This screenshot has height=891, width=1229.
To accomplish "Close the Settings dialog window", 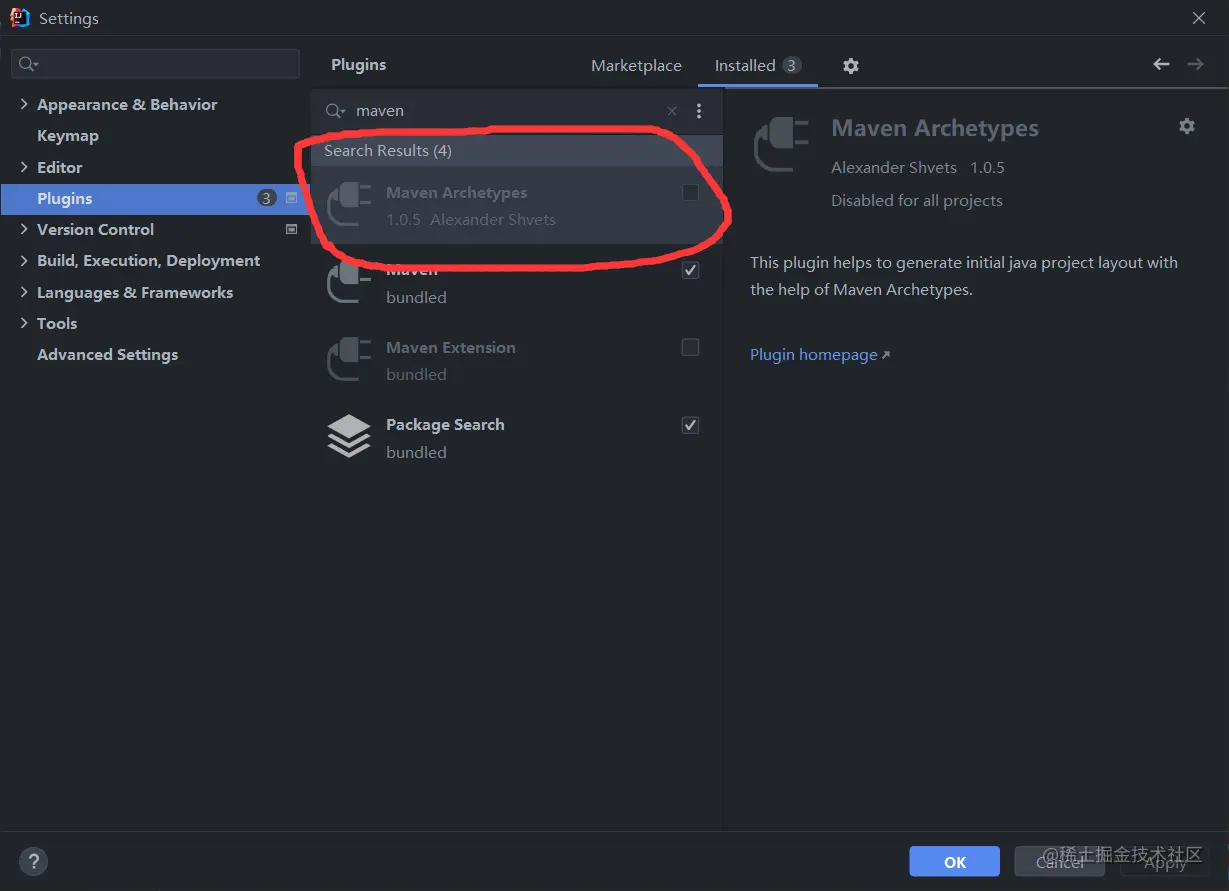I will pyautogui.click(x=1199, y=18).
